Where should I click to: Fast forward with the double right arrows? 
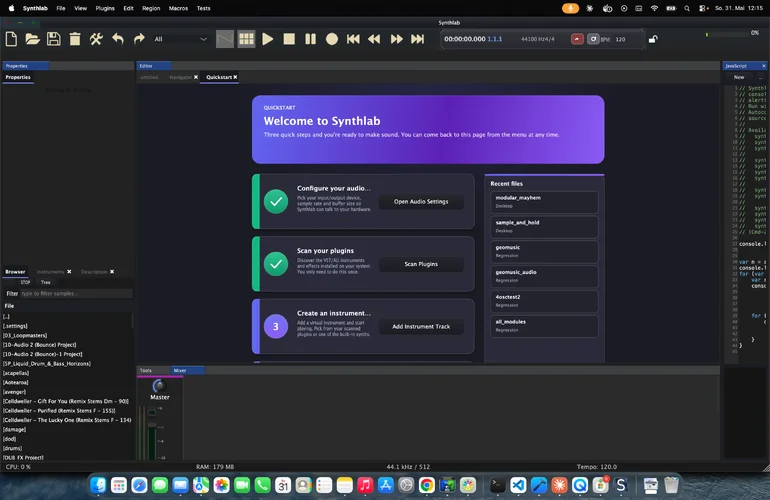click(x=396, y=39)
